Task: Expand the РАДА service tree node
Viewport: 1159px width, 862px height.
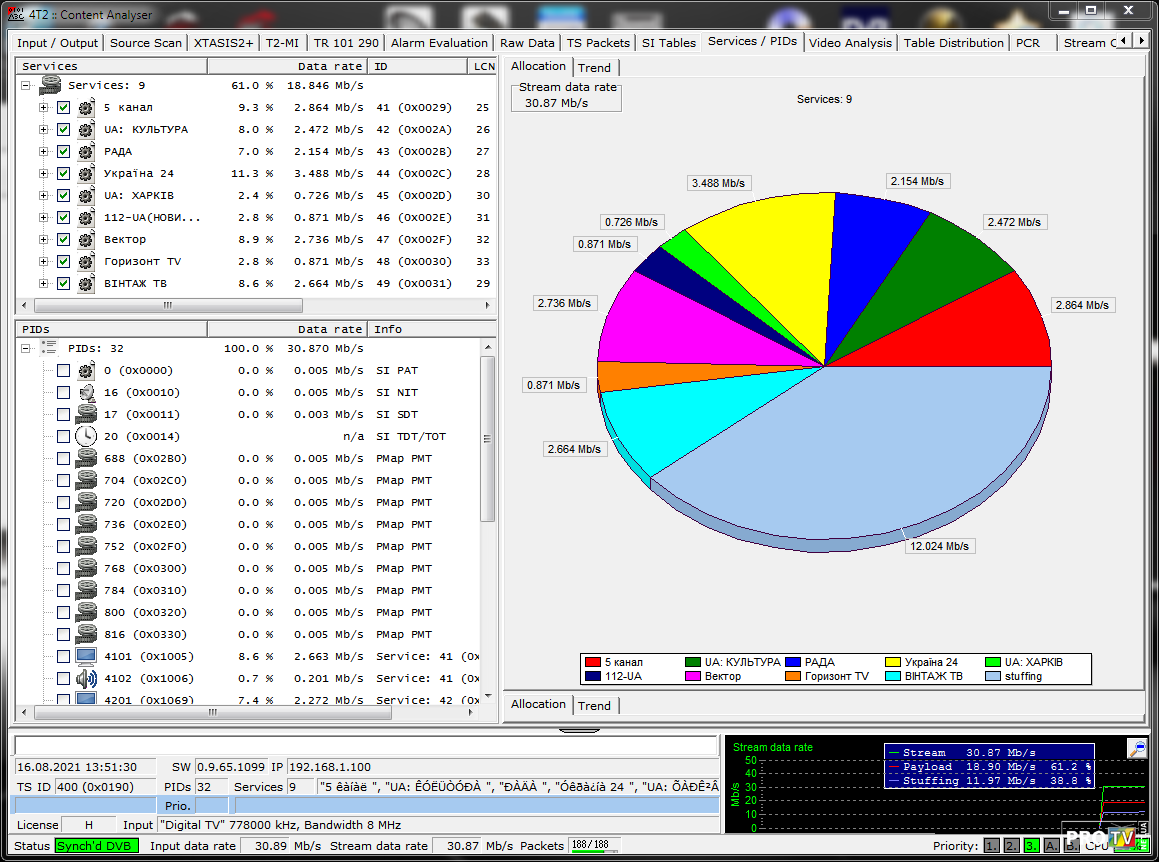Action: click(x=43, y=151)
